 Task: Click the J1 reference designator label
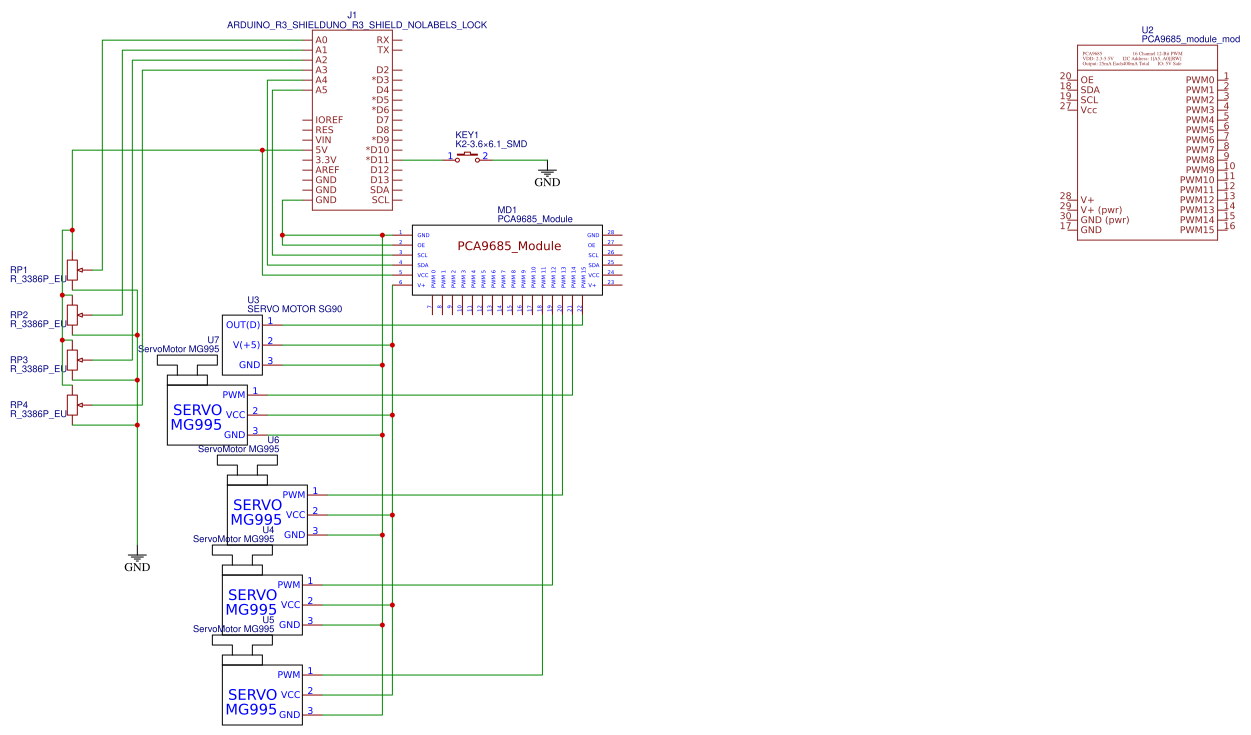tap(352, 14)
